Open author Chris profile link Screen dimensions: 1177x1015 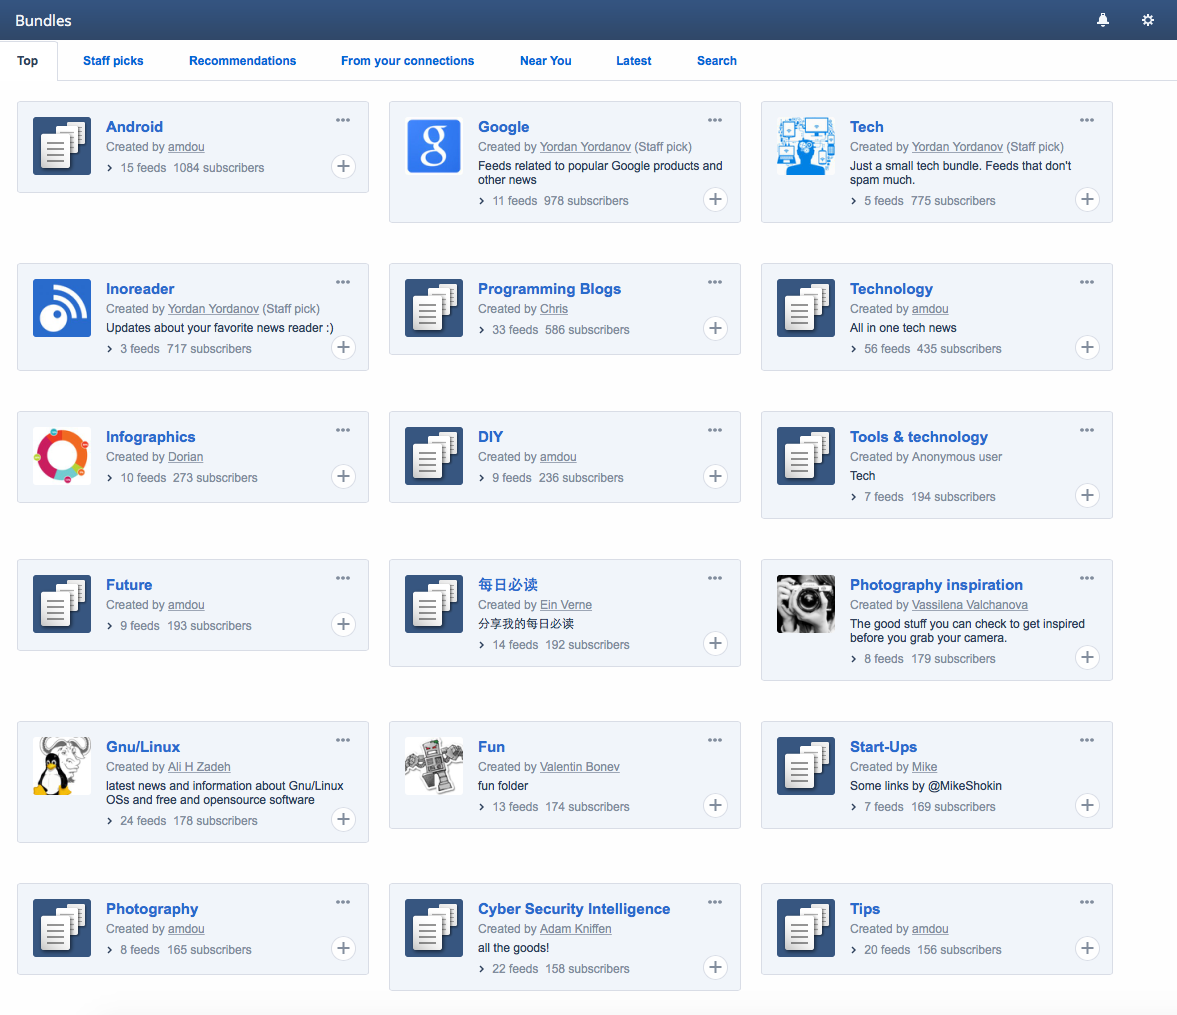tap(554, 309)
